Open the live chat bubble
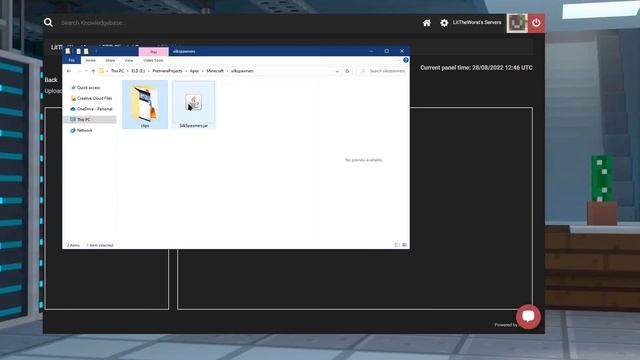Screen dimensions: 640x360 [x=529, y=316]
